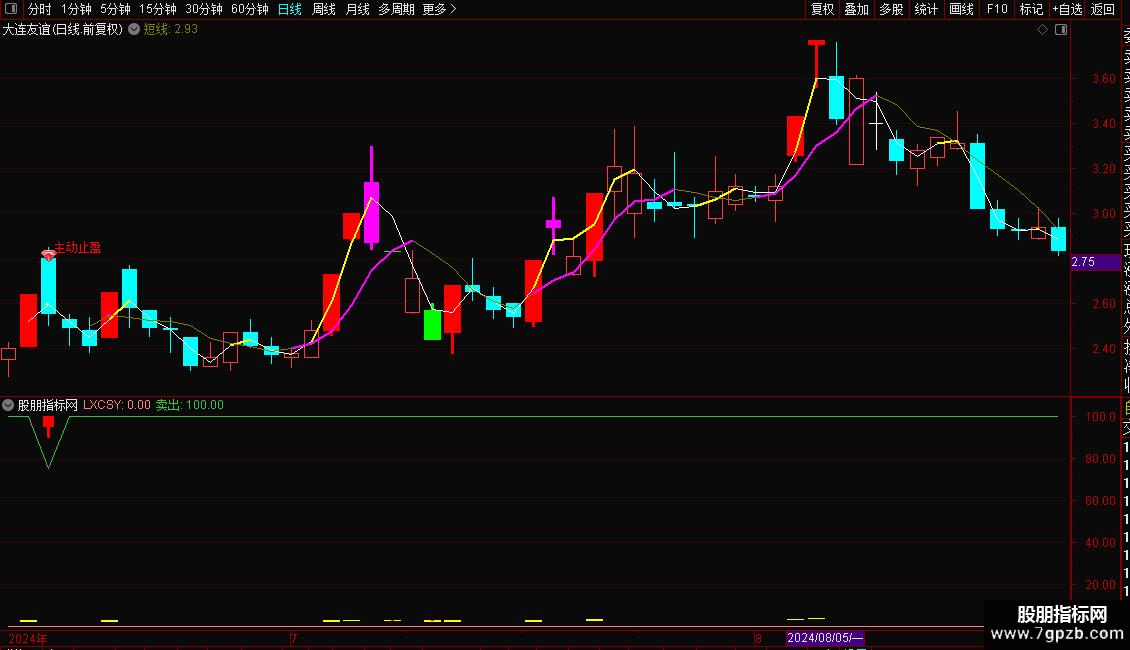Open the indicator menu beside 大连友谊 title
The image size is (1130, 650).
tap(134, 30)
